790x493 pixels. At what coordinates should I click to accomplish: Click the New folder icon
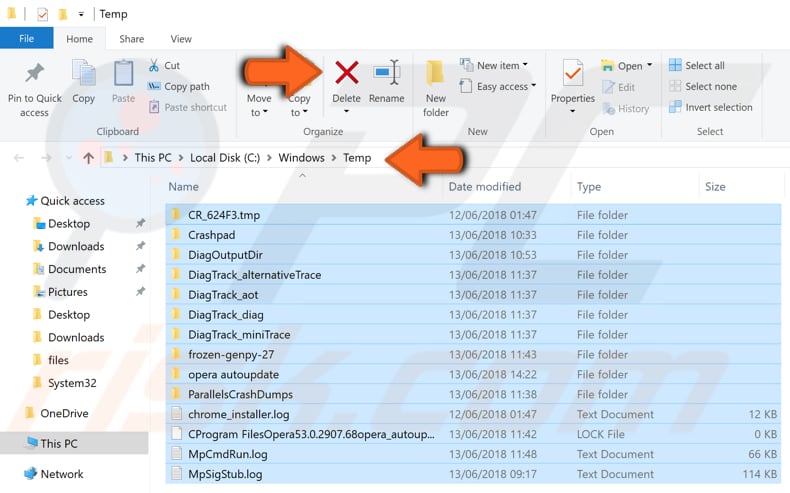pyautogui.click(x=435, y=74)
